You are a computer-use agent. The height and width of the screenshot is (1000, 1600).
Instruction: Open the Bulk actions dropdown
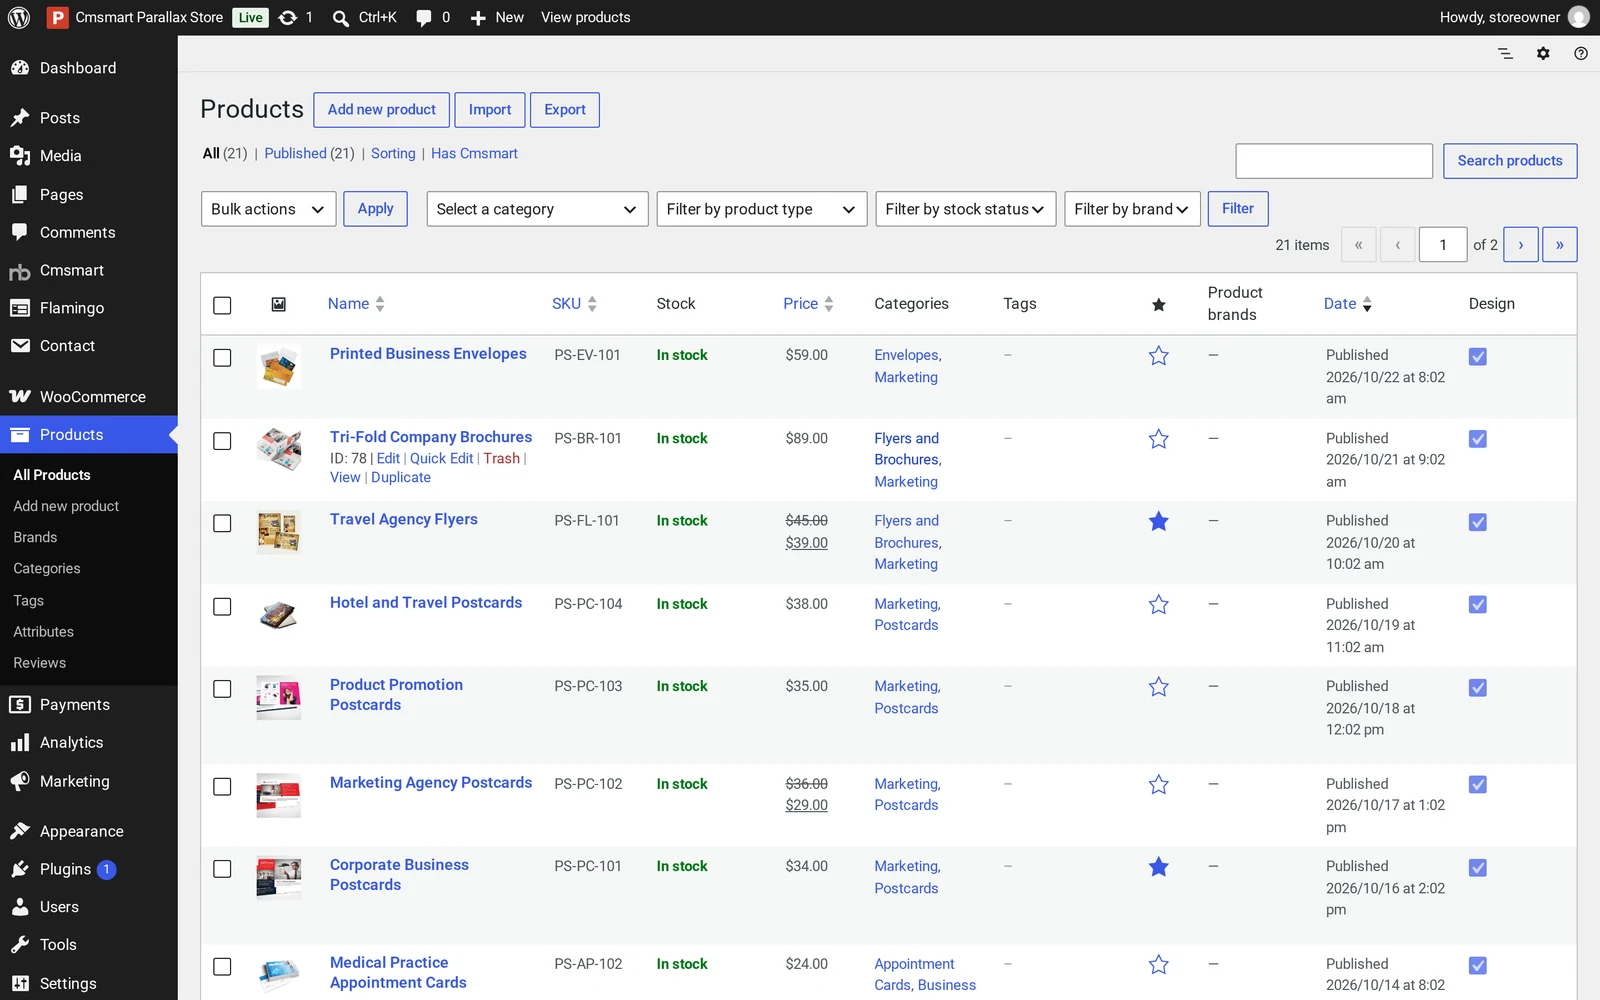tap(268, 209)
